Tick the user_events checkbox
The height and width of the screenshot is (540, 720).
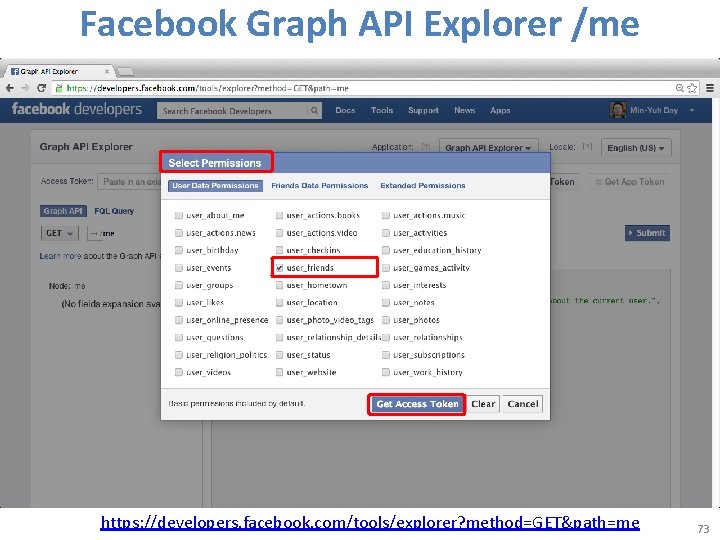click(x=179, y=268)
